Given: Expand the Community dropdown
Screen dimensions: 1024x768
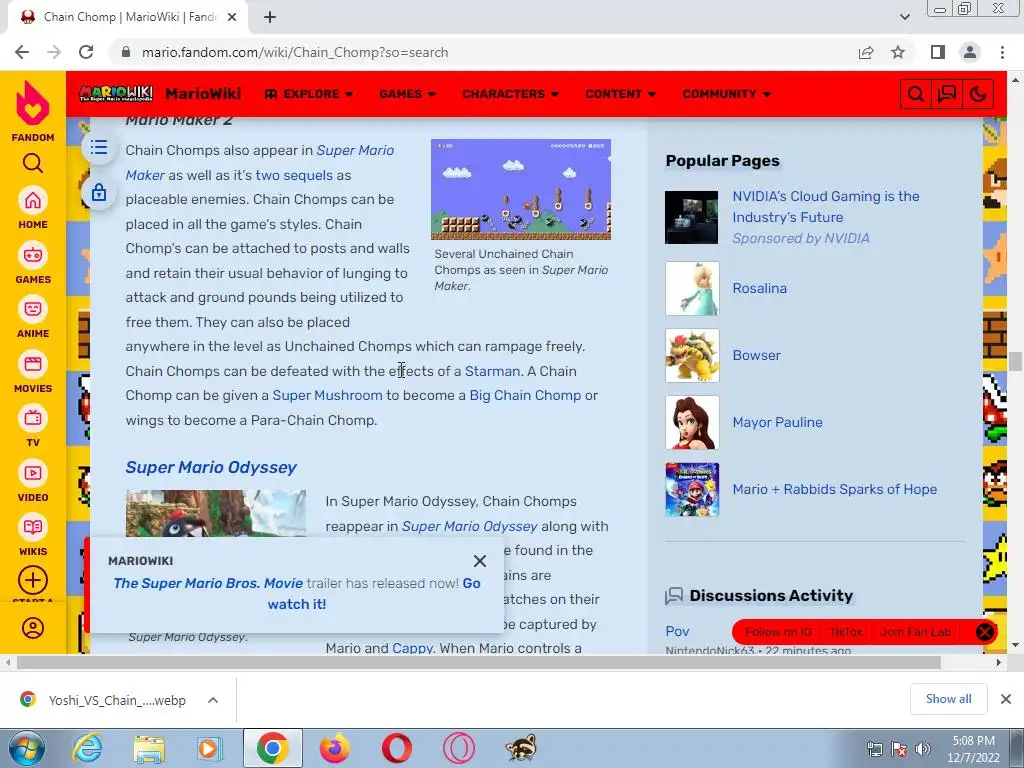Looking at the screenshot, I should click(x=727, y=94).
